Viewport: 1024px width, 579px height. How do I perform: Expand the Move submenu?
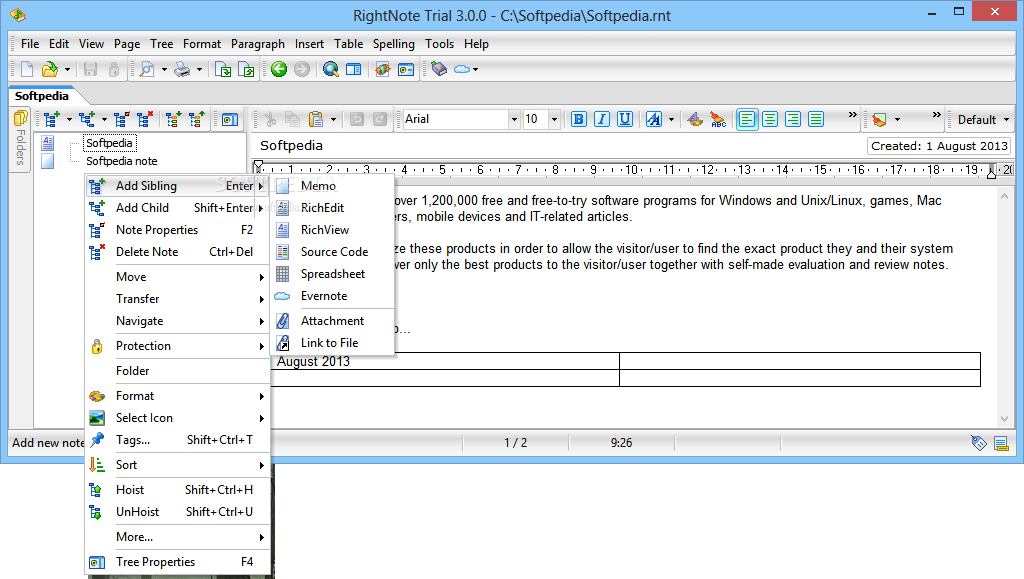click(178, 277)
